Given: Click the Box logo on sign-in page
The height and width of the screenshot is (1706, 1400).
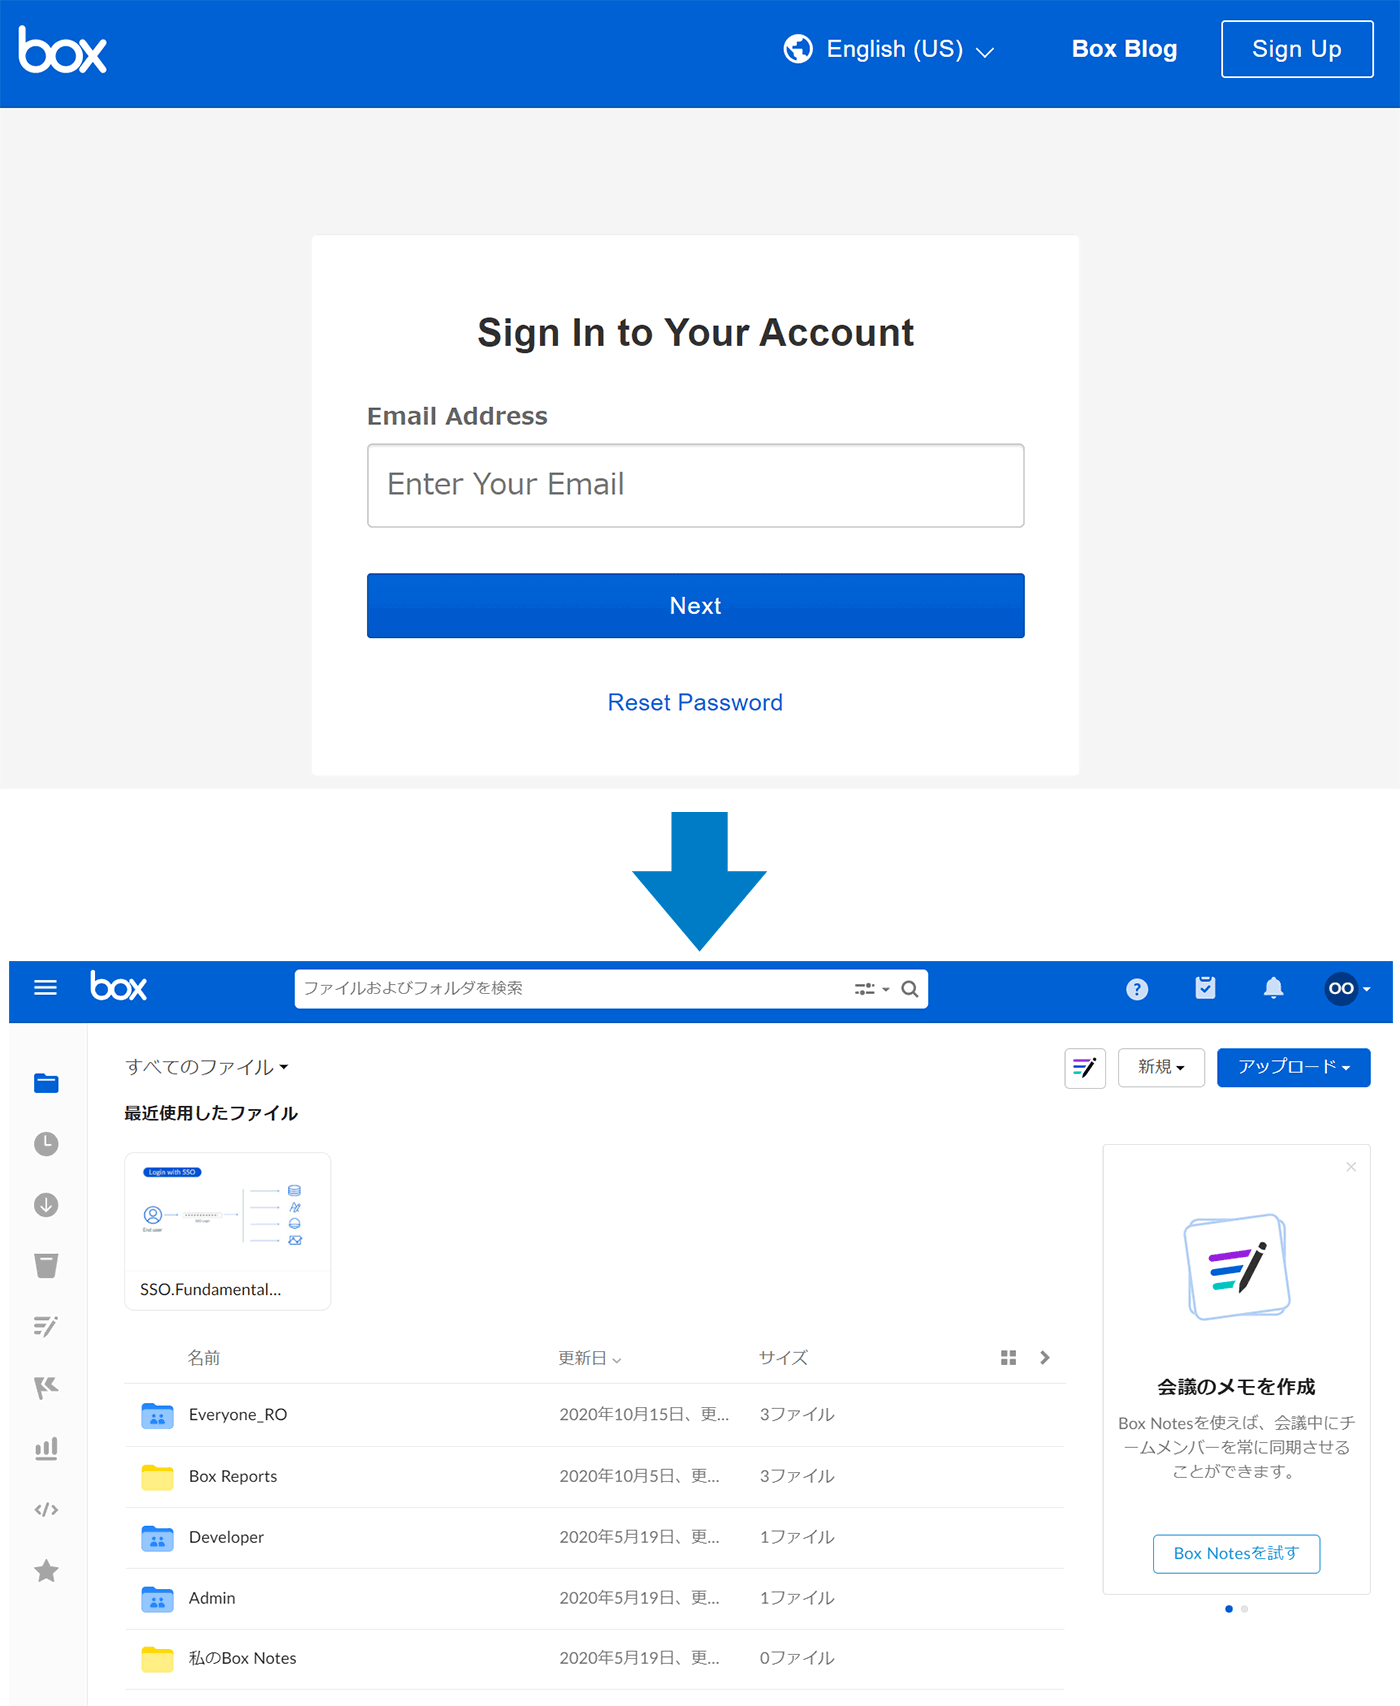Looking at the screenshot, I should 62,50.
